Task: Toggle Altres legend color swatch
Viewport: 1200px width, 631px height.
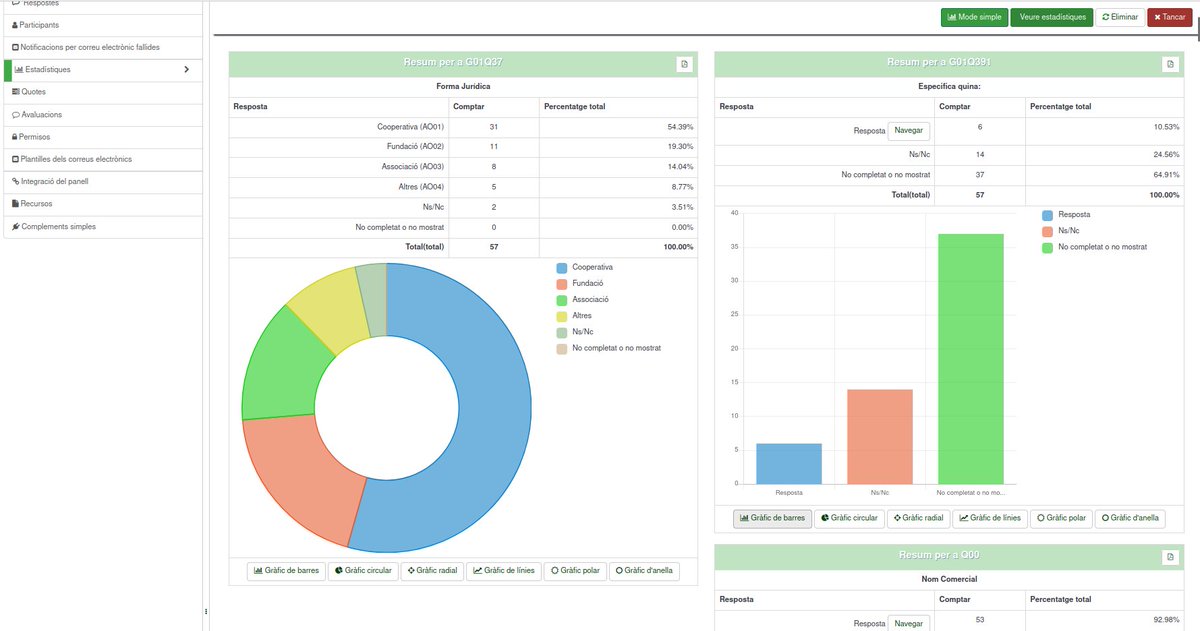Action: point(562,316)
